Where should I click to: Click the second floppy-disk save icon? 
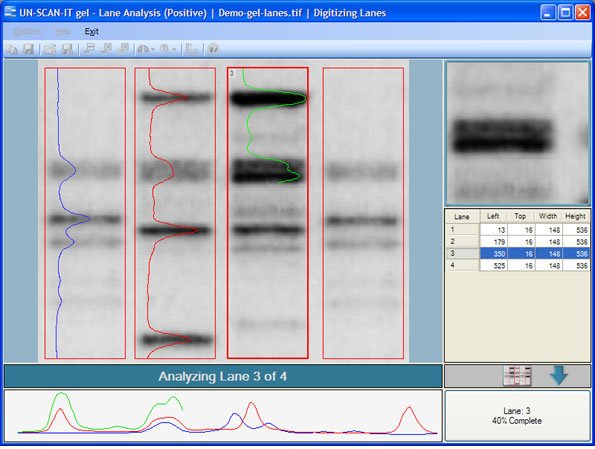tap(67, 49)
